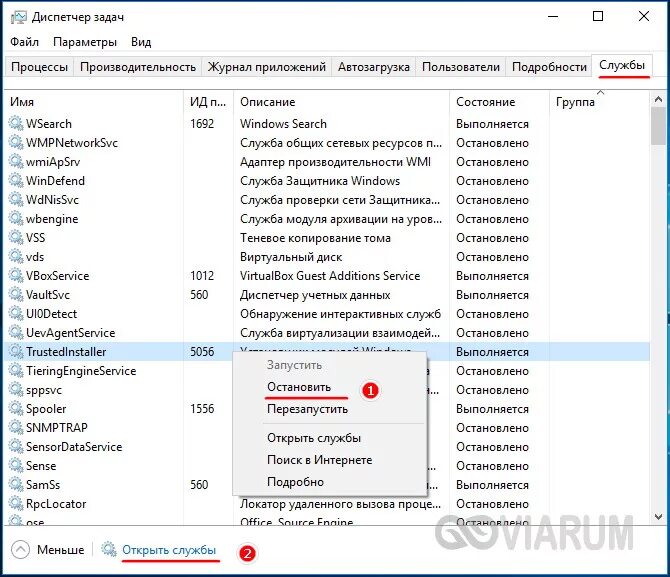Click the gear icon beside vds

coord(16,256)
